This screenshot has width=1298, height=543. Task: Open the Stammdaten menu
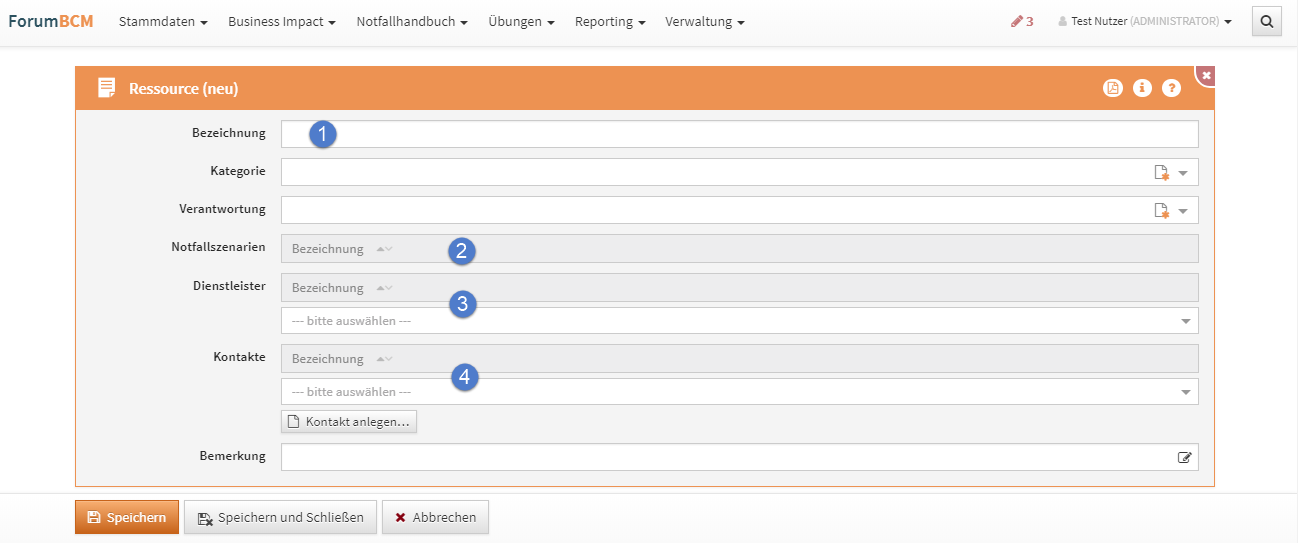(x=163, y=21)
